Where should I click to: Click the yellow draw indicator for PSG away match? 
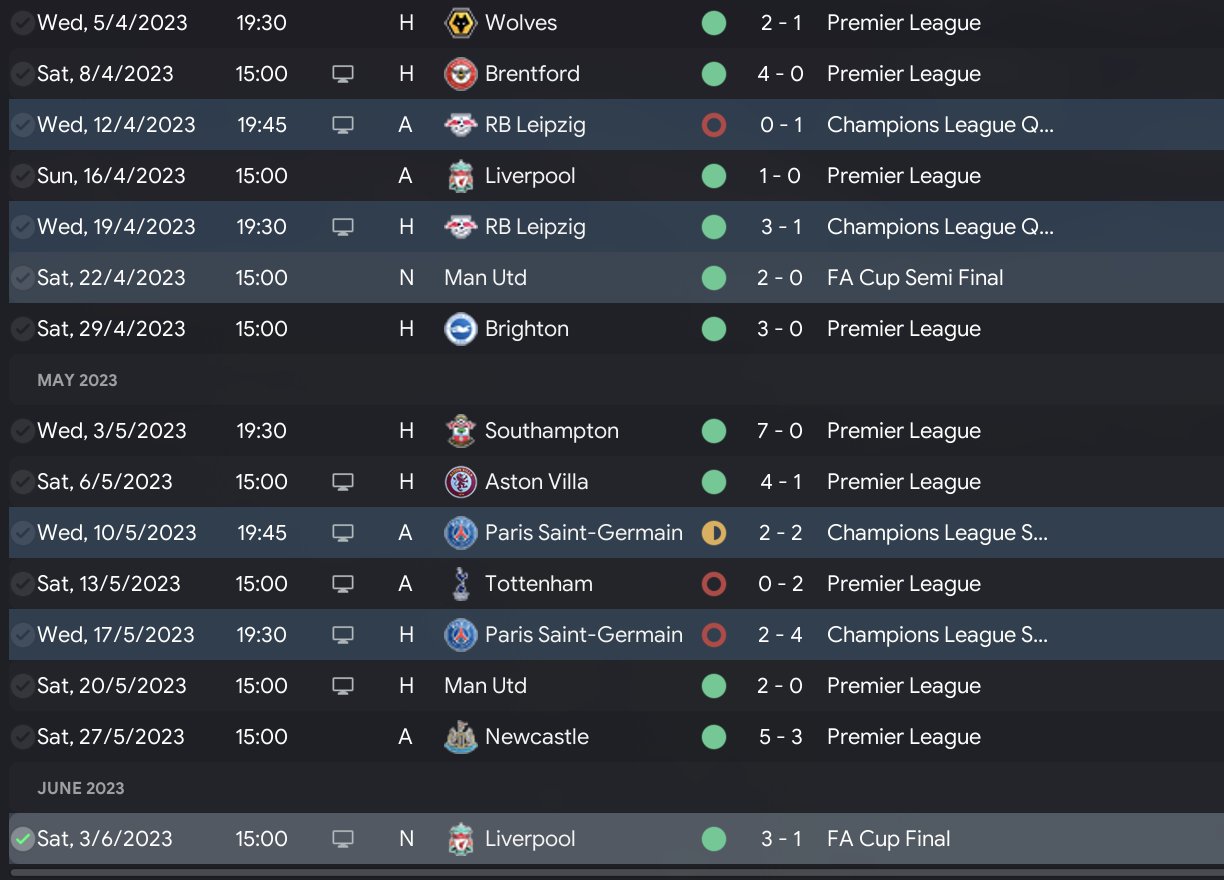(713, 533)
